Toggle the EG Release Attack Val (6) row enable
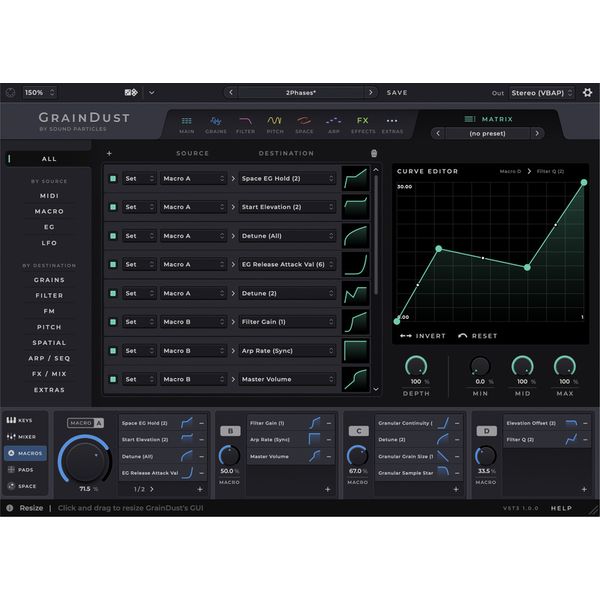 point(113,264)
